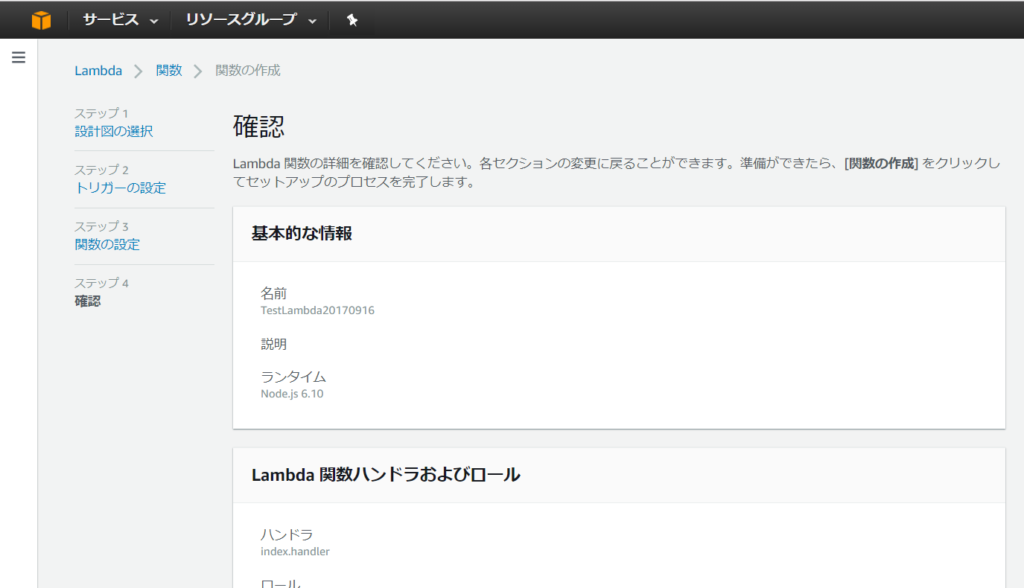Return to 関数の設定 step
The image size is (1024, 588).
tap(107, 244)
